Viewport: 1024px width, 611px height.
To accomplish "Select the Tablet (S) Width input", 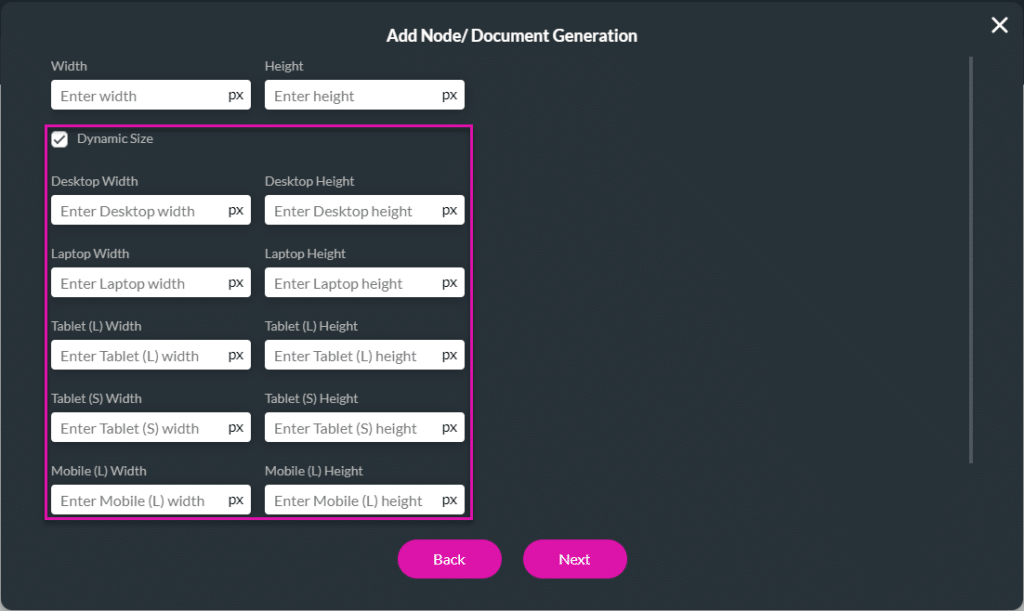I will tap(138, 428).
